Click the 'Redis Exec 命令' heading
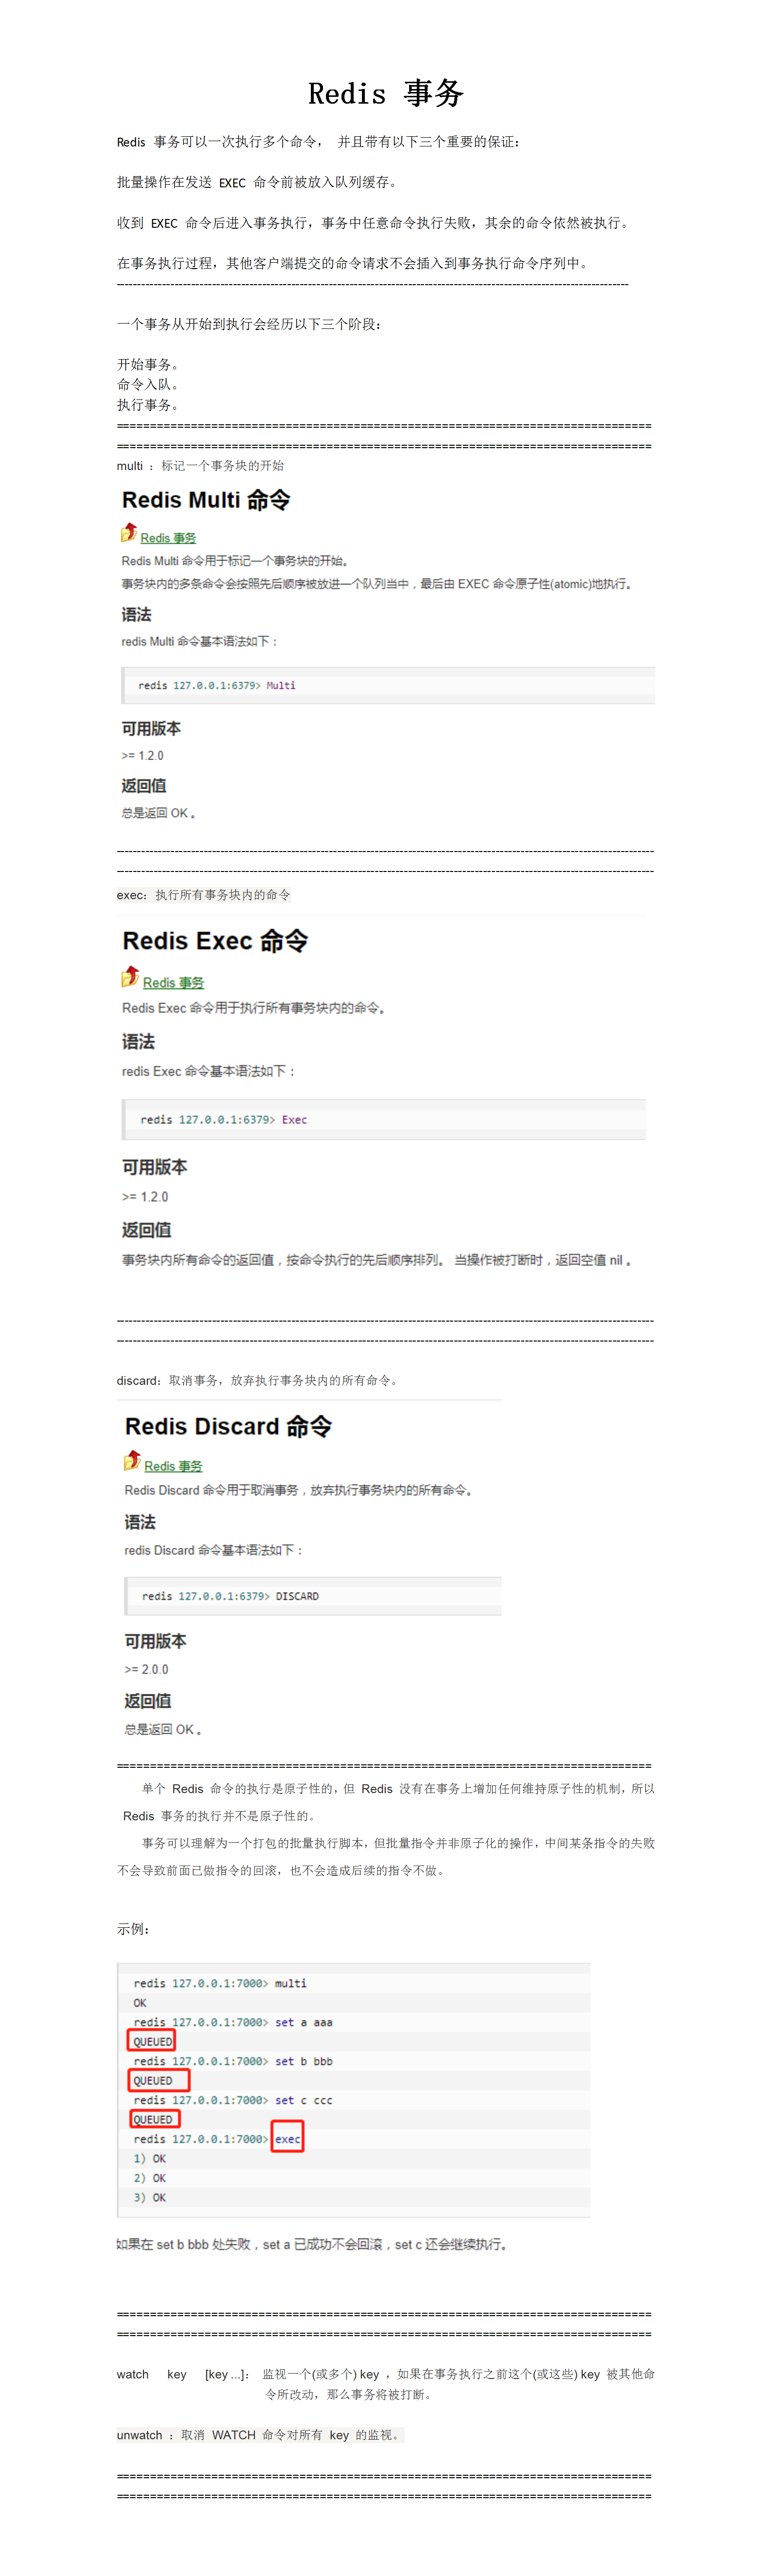 [215, 941]
